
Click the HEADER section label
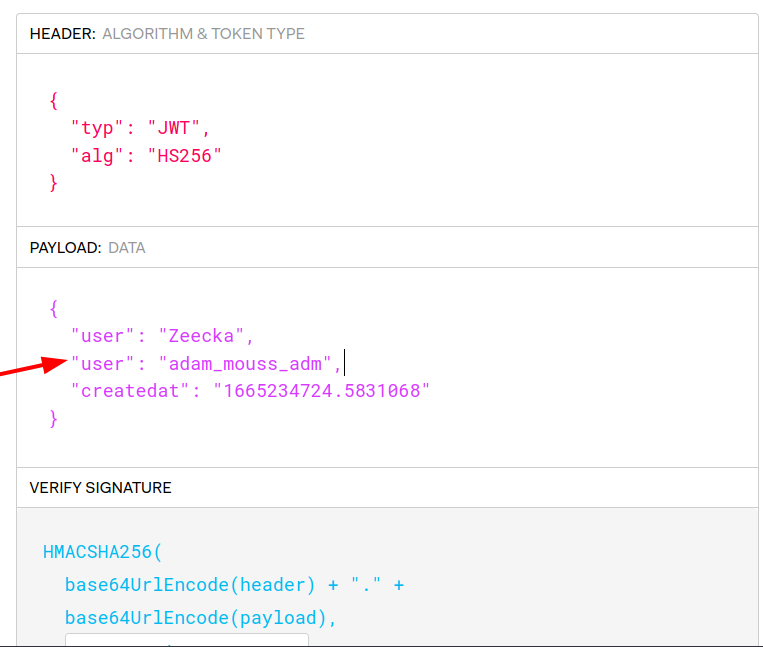[x=62, y=34]
